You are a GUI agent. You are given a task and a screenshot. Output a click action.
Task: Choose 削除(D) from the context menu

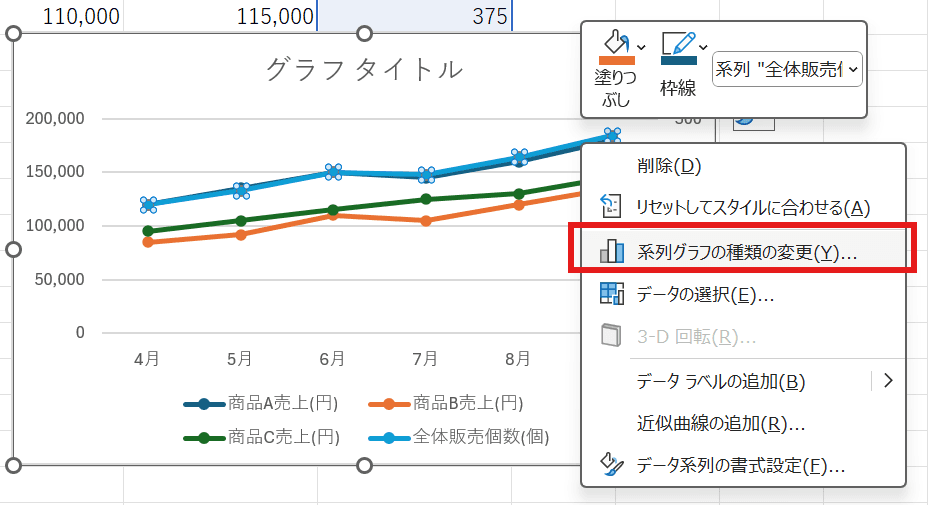coord(676,165)
